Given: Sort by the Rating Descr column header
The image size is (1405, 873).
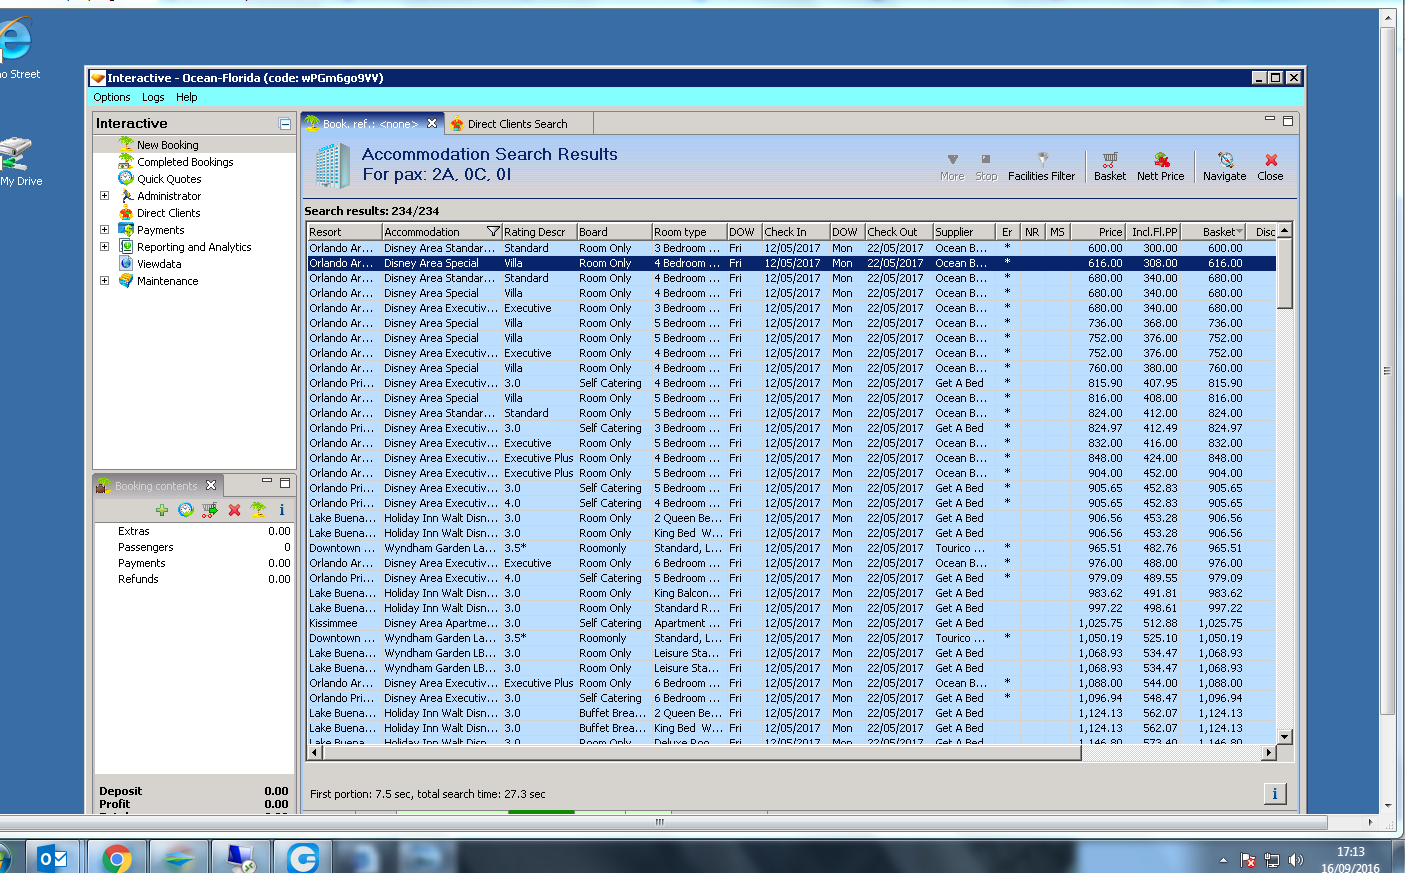Looking at the screenshot, I should (x=539, y=232).
